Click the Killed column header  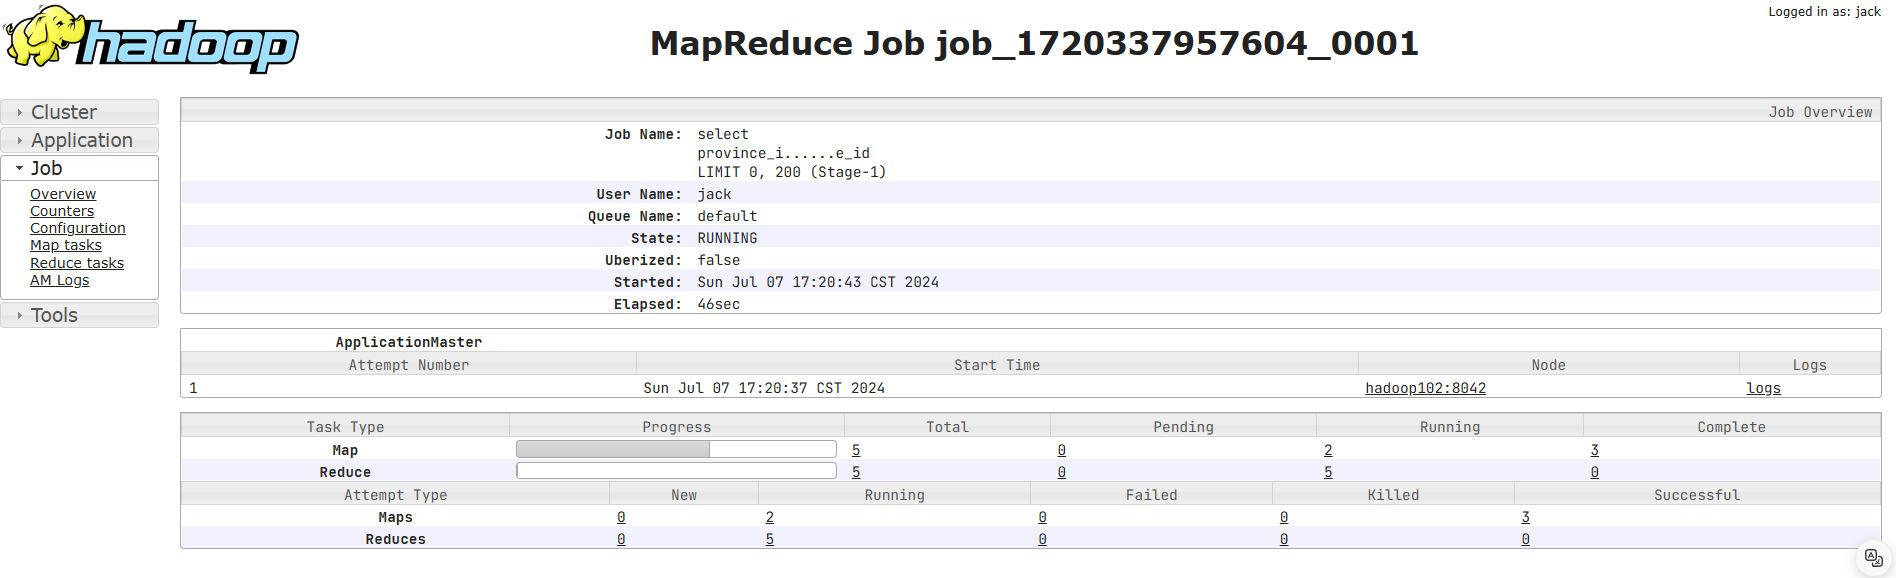(1393, 495)
